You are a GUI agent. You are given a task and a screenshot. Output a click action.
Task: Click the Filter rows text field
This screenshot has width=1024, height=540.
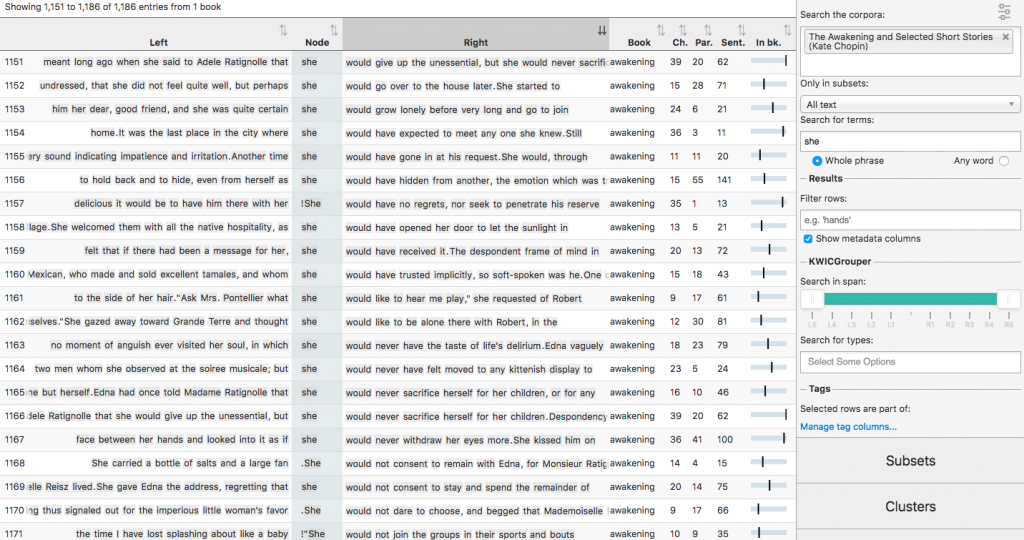click(909, 219)
